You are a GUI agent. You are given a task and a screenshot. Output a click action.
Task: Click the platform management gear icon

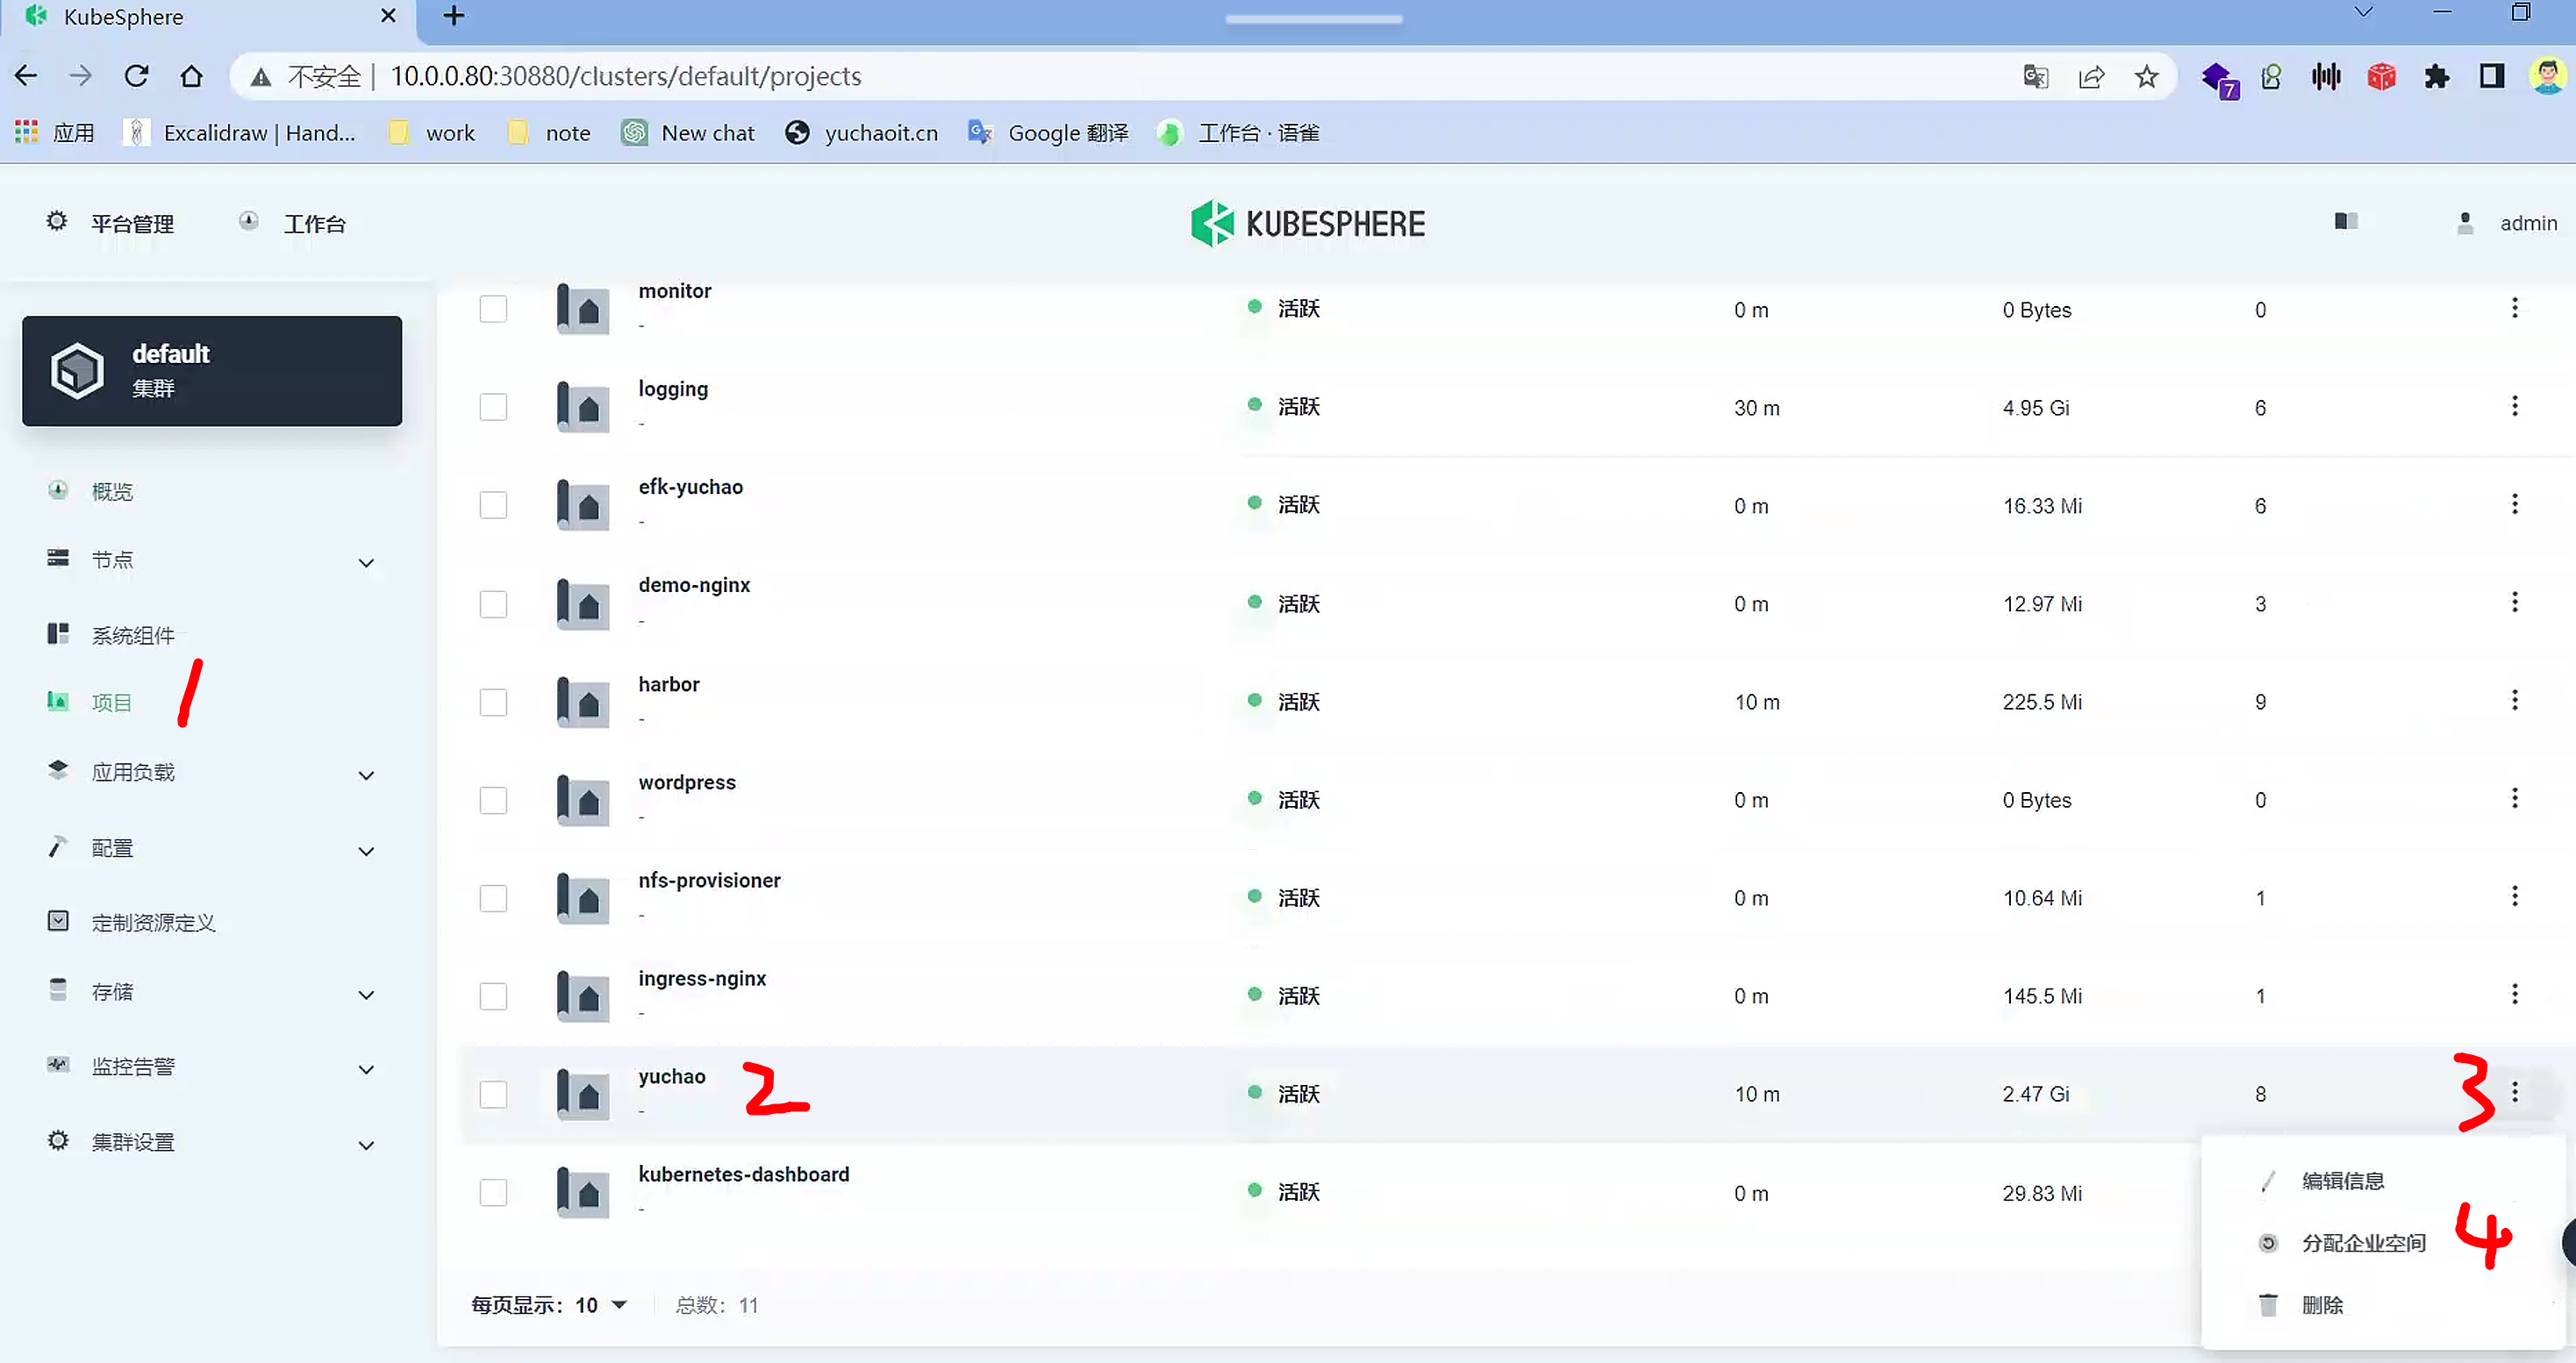tap(57, 221)
